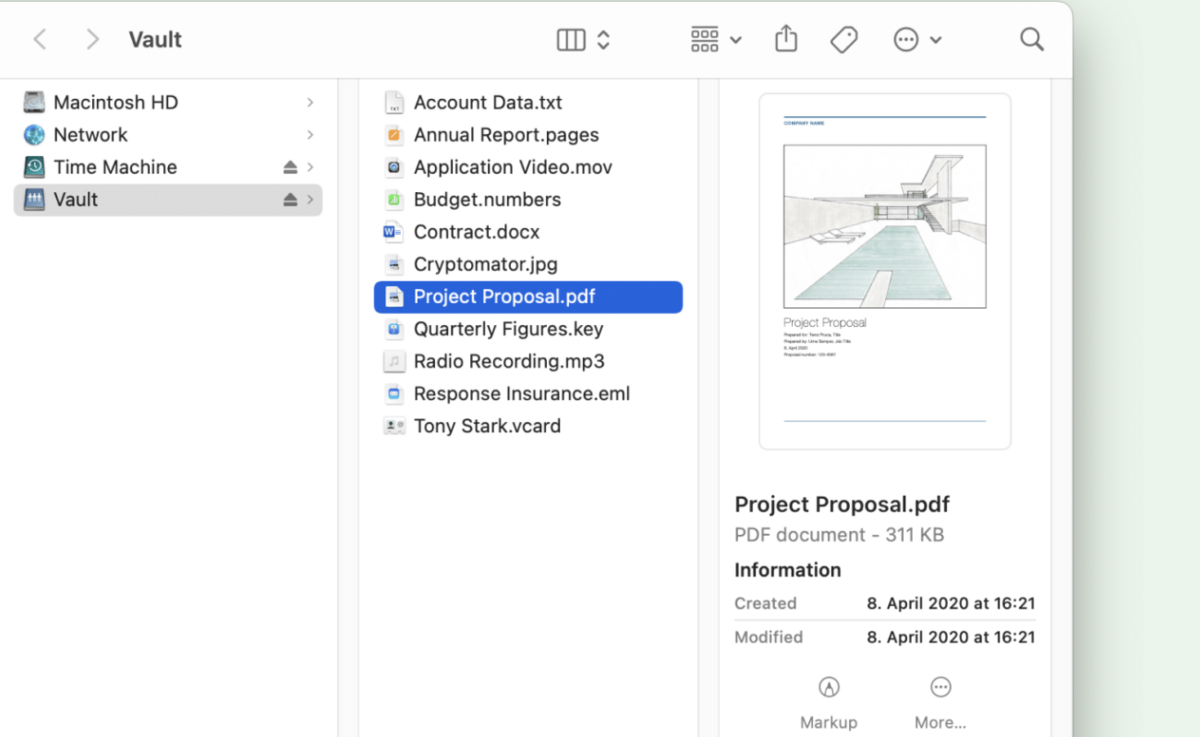This screenshot has height=737, width=1200.
Task: Select Macintosh HD in sidebar
Action: (115, 103)
